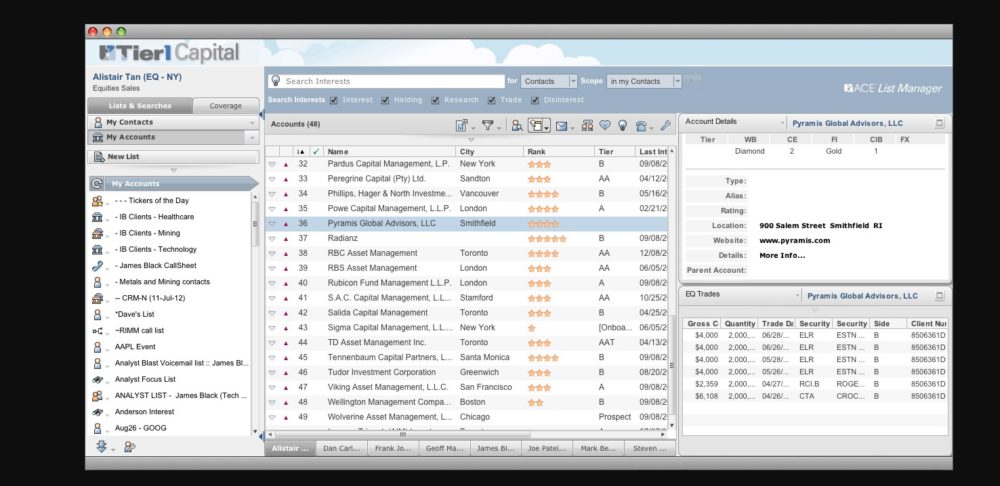This screenshot has width=1000, height=486.
Task: Click the chart report toolbar icon
Action: [462, 126]
